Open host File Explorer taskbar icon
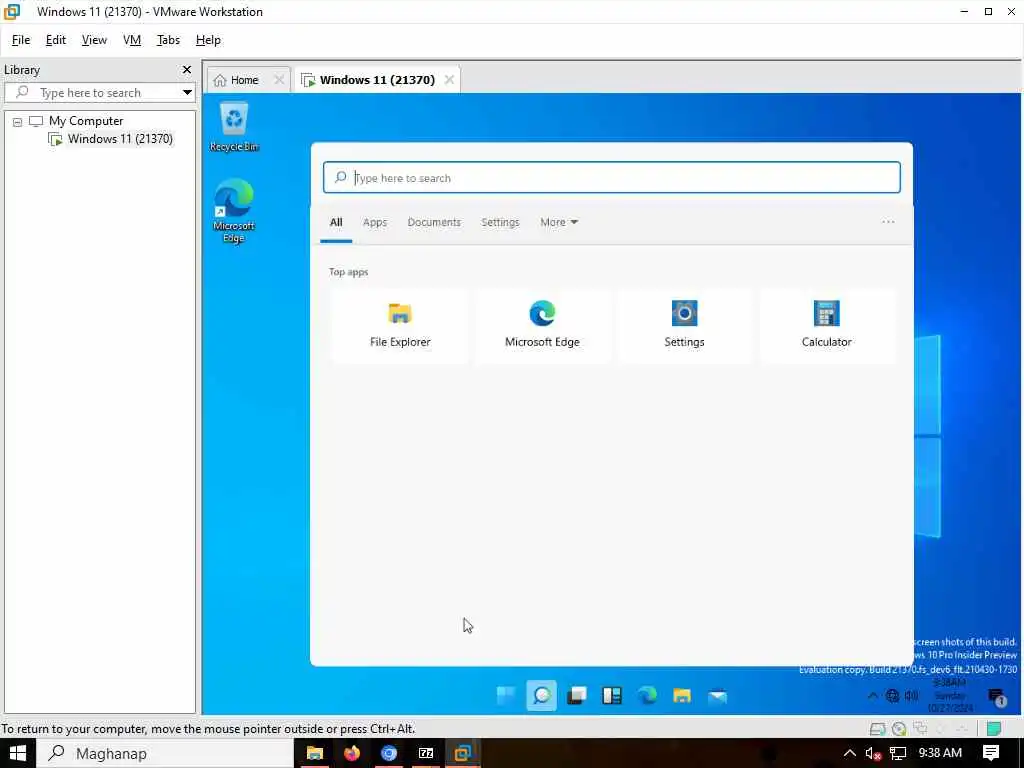Viewport: 1024px width, 768px height. (x=315, y=753)
